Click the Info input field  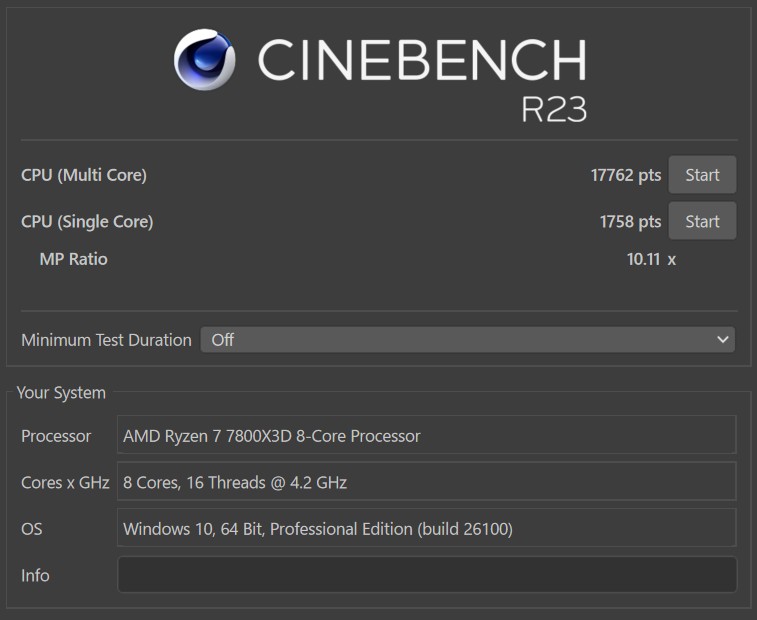coord(427,575)
